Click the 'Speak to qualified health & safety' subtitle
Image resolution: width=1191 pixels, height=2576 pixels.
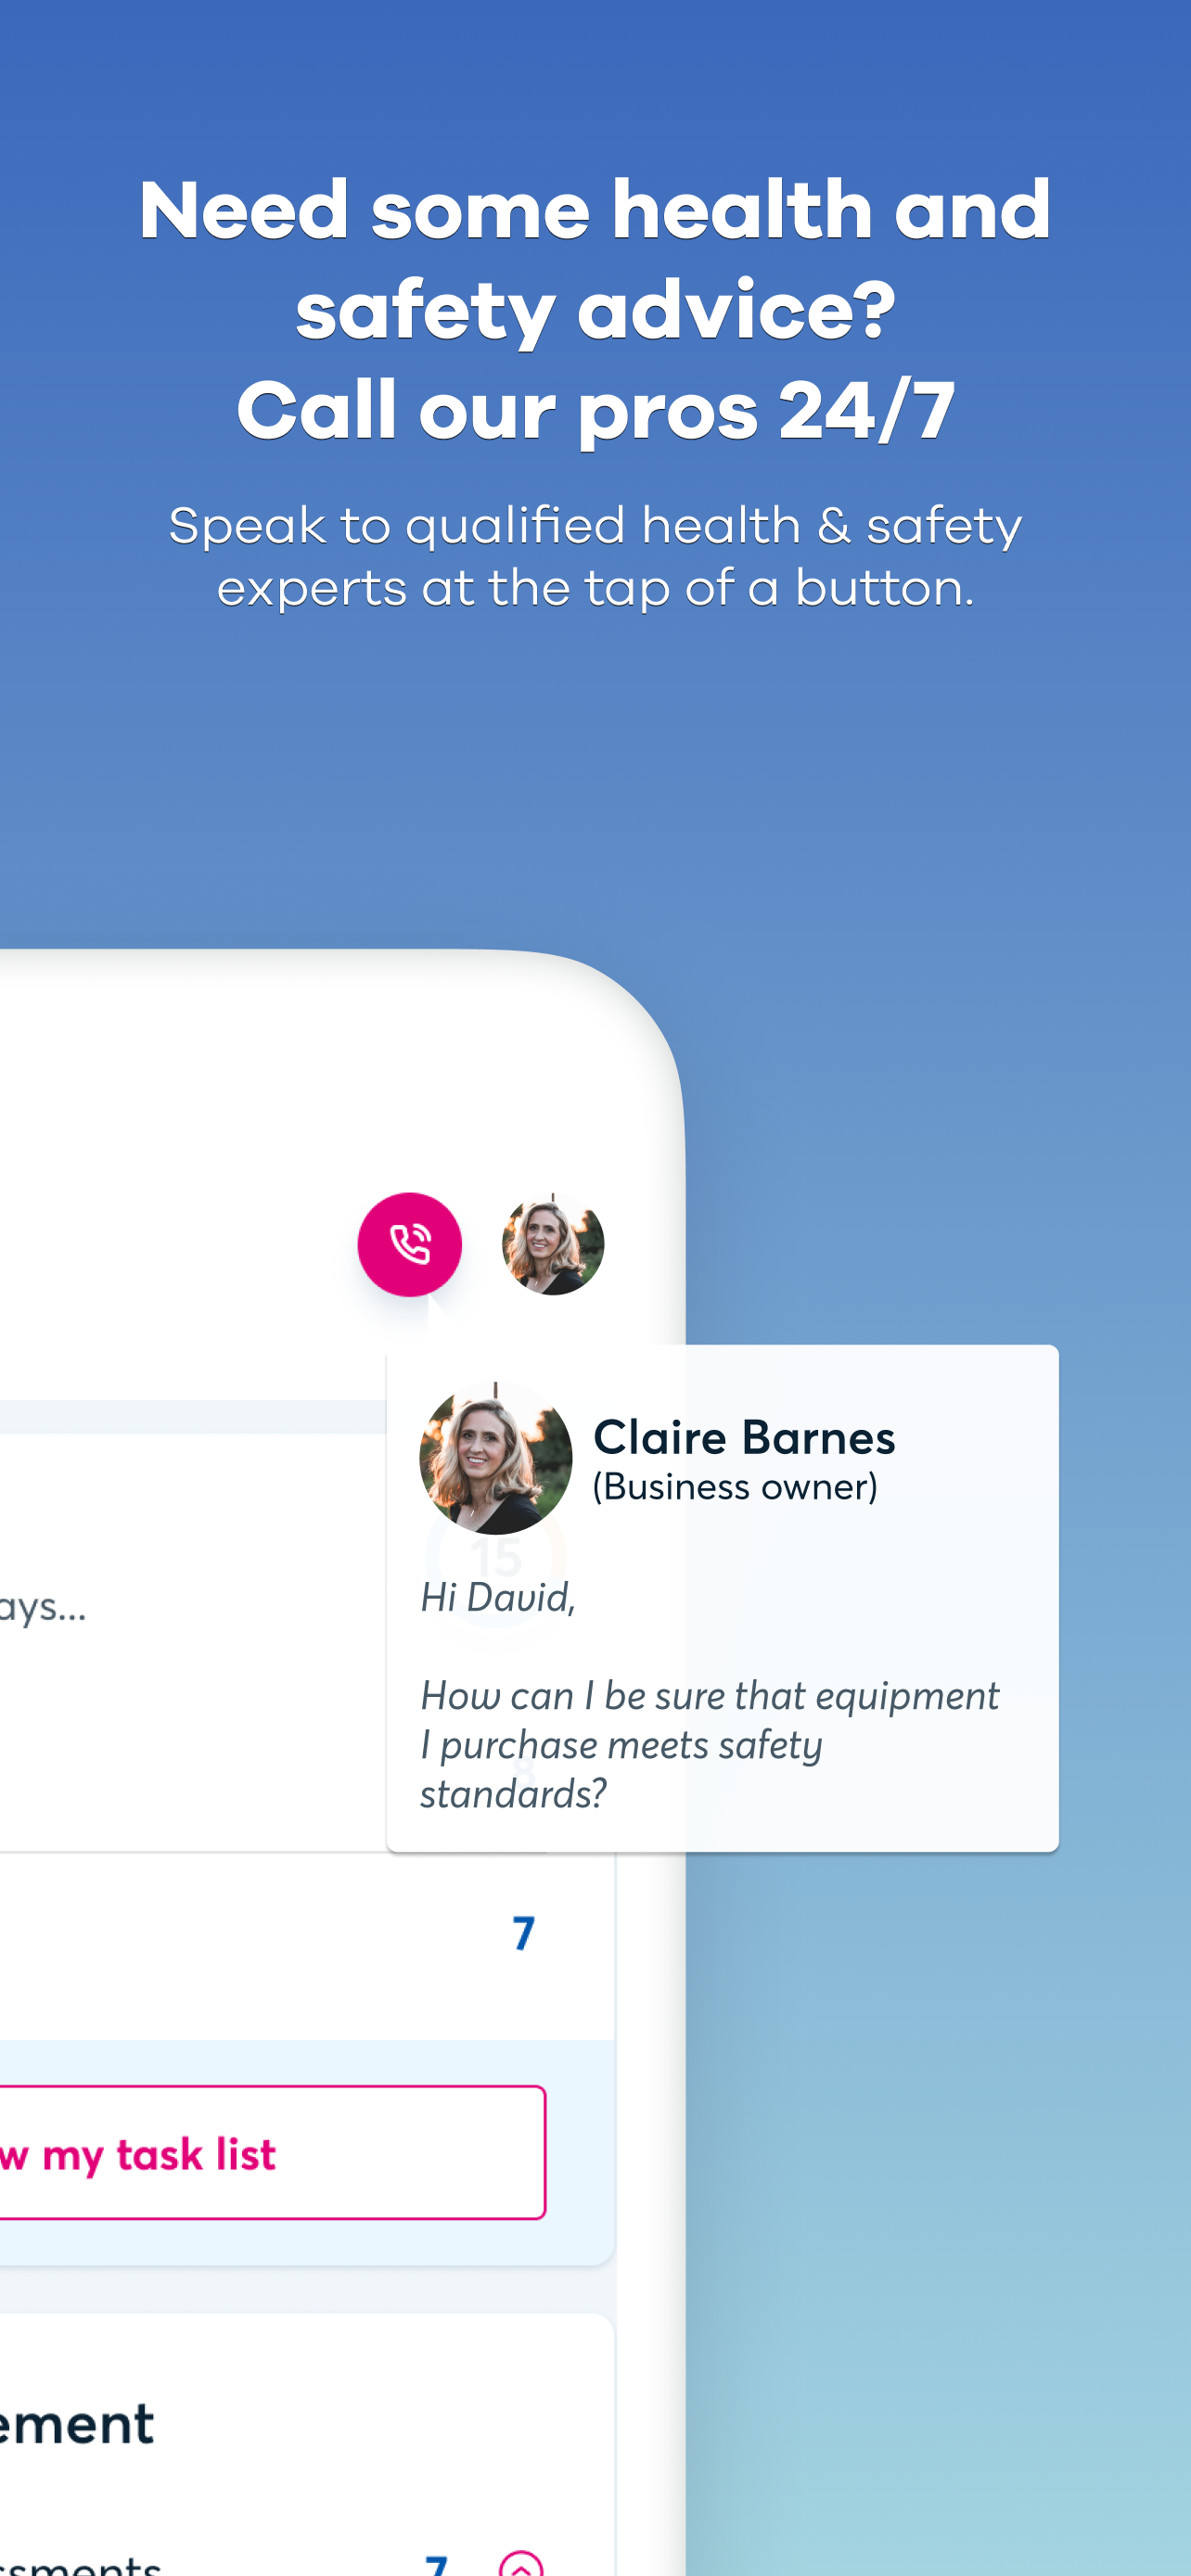(595, 525)
